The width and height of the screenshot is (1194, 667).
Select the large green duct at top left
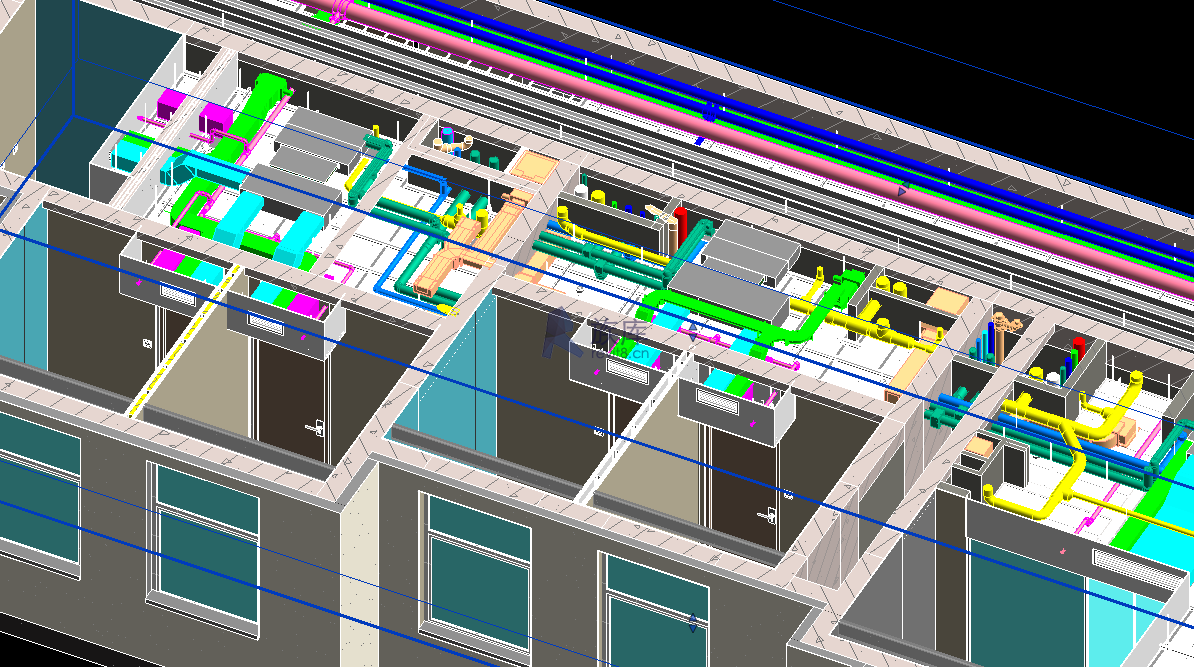click(266, 101)
